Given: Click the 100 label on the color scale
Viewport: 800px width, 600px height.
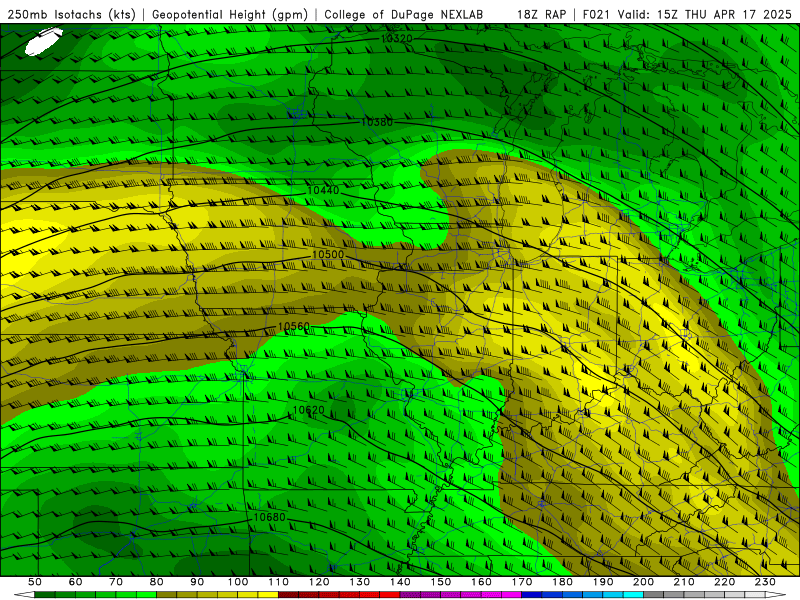Looking at the screenshot, I should (x=238, y=582).
